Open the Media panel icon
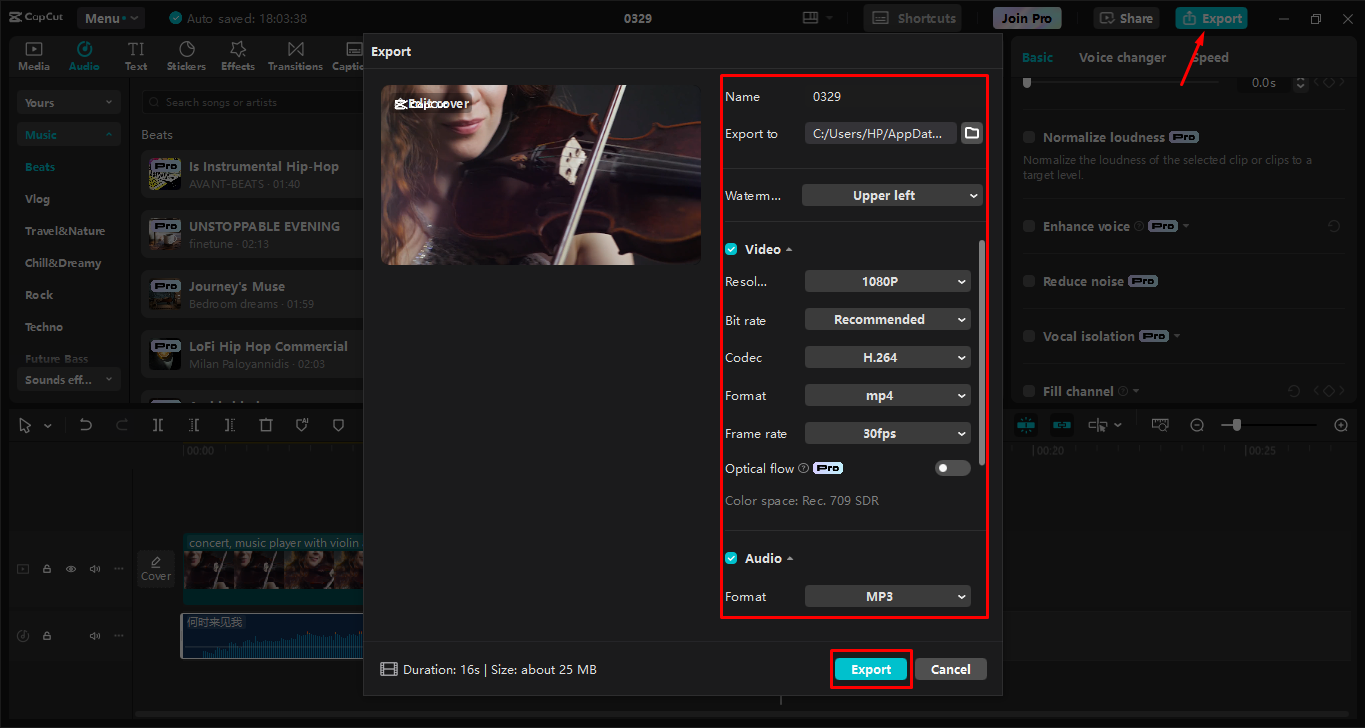The width and height of the screenshot is (1365, 728). tap(34, 56)
